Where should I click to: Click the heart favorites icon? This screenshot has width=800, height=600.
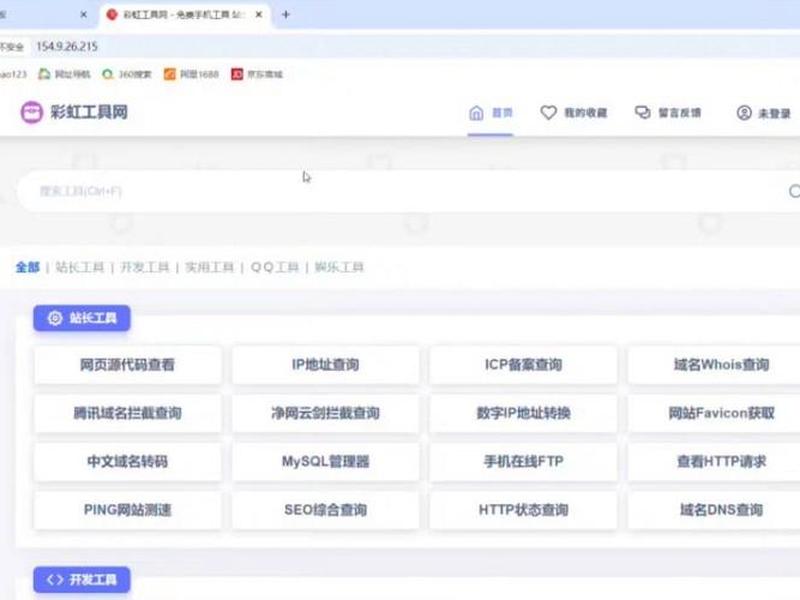coord(548,113)
